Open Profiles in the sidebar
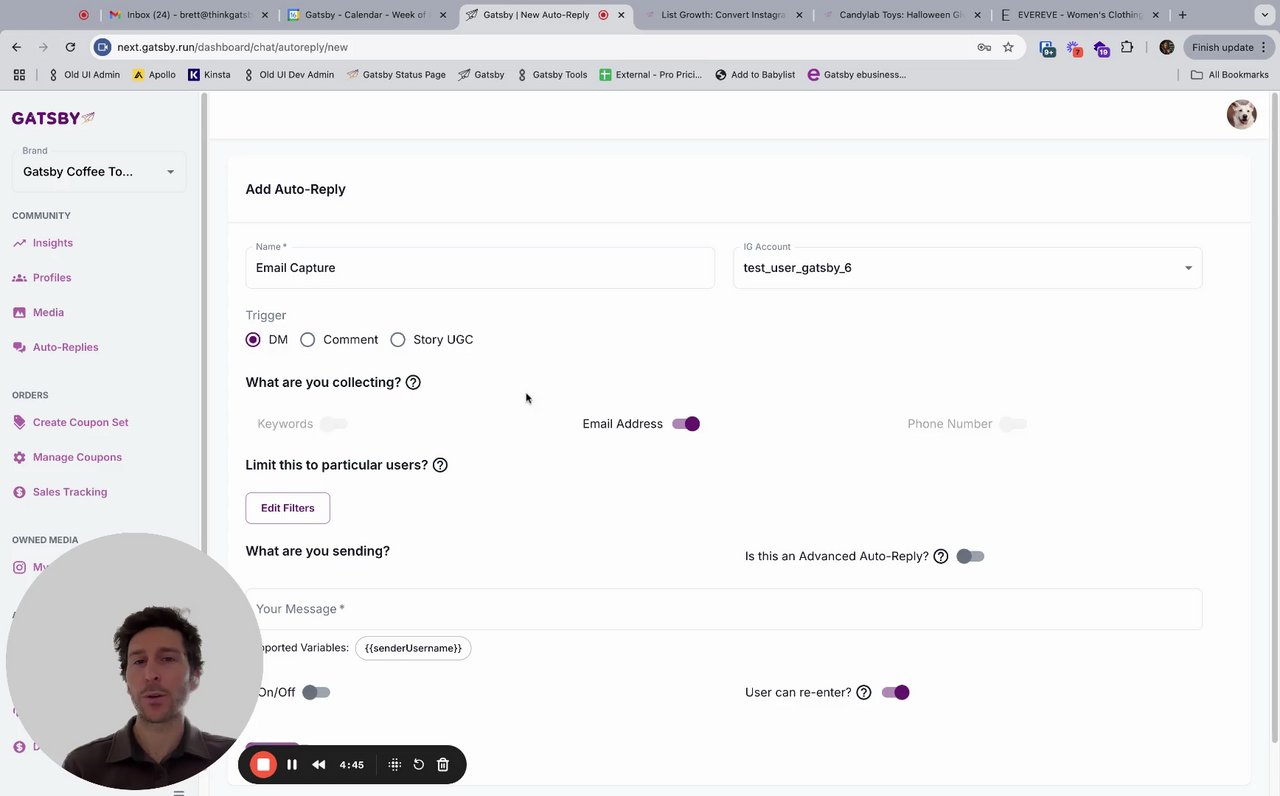Viewport: 1280px width, 796px height. tap(42, 278)
